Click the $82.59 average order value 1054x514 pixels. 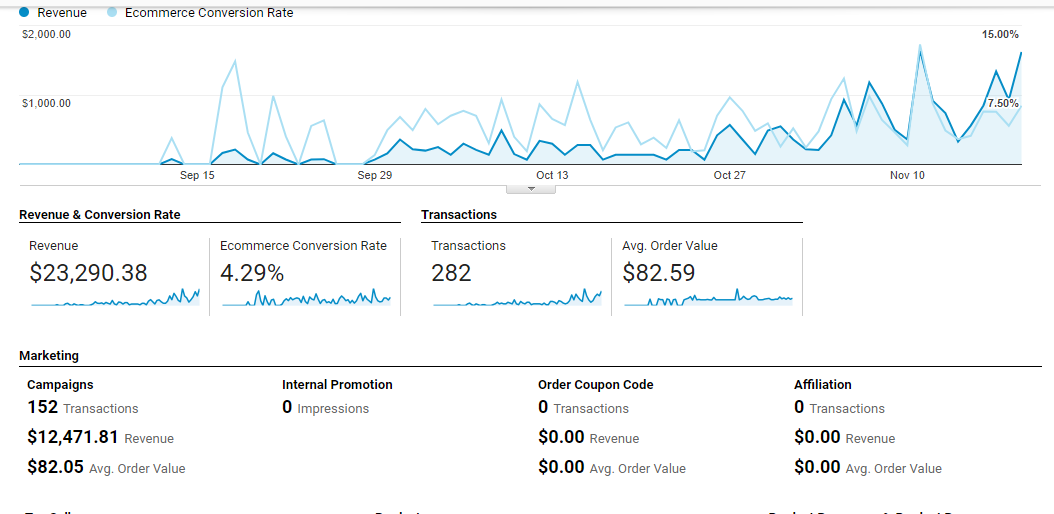(660, 272)
